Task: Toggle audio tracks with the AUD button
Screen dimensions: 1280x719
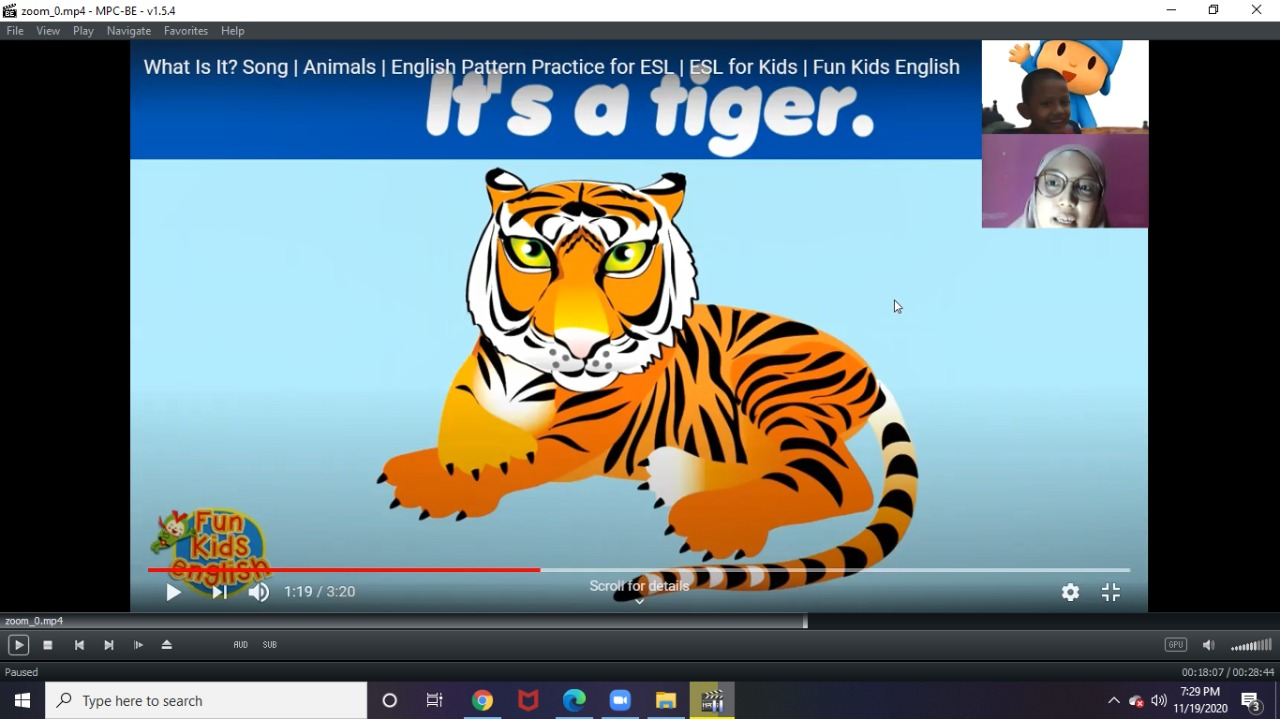Action: click(240, 645)
